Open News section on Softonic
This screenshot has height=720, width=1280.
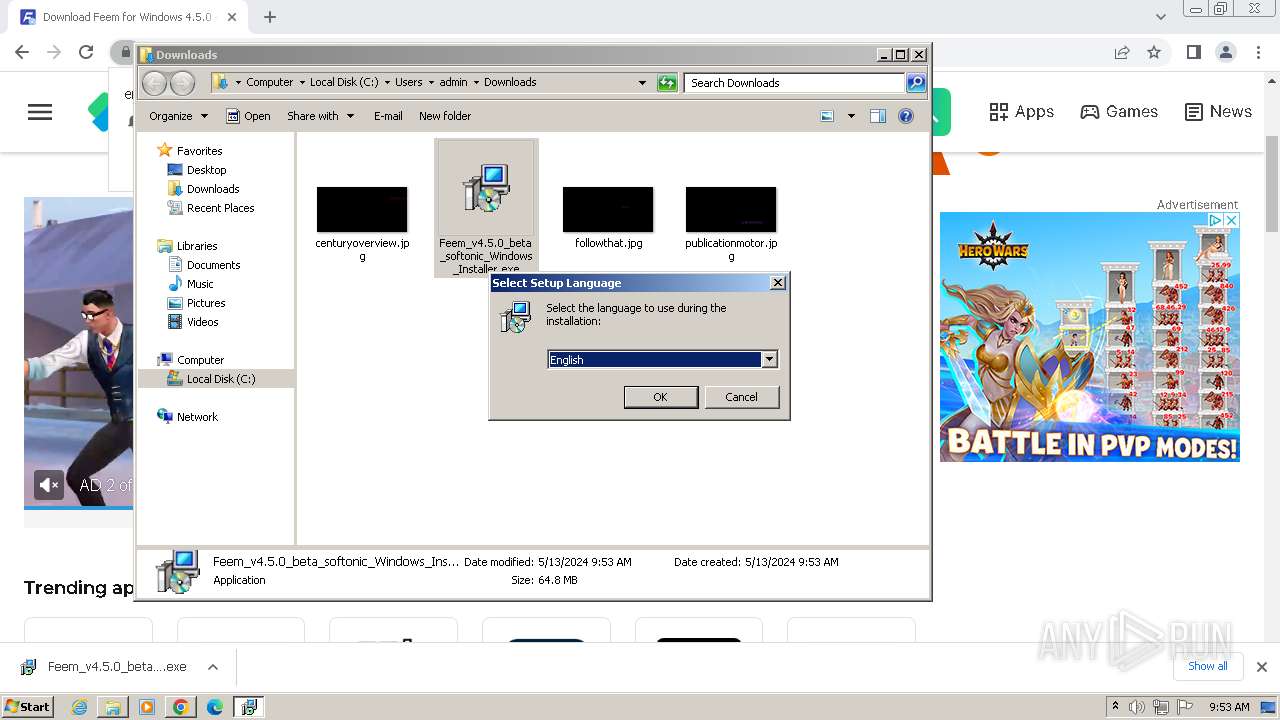(1218, 112)
